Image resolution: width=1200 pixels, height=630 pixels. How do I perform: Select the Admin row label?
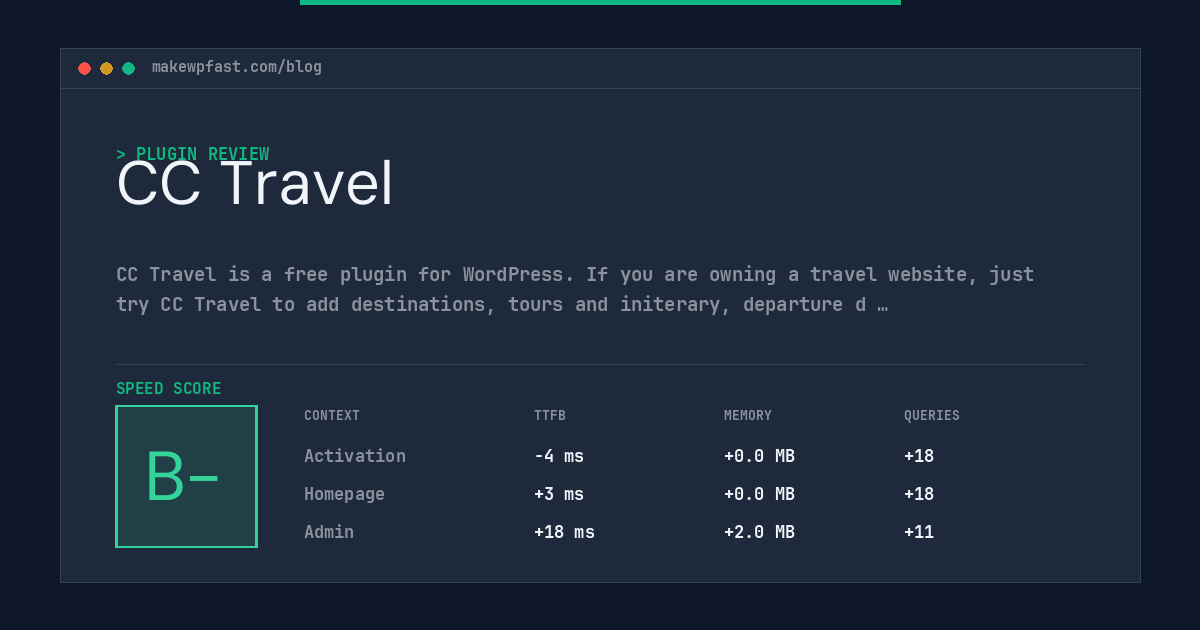coord(329,532)
